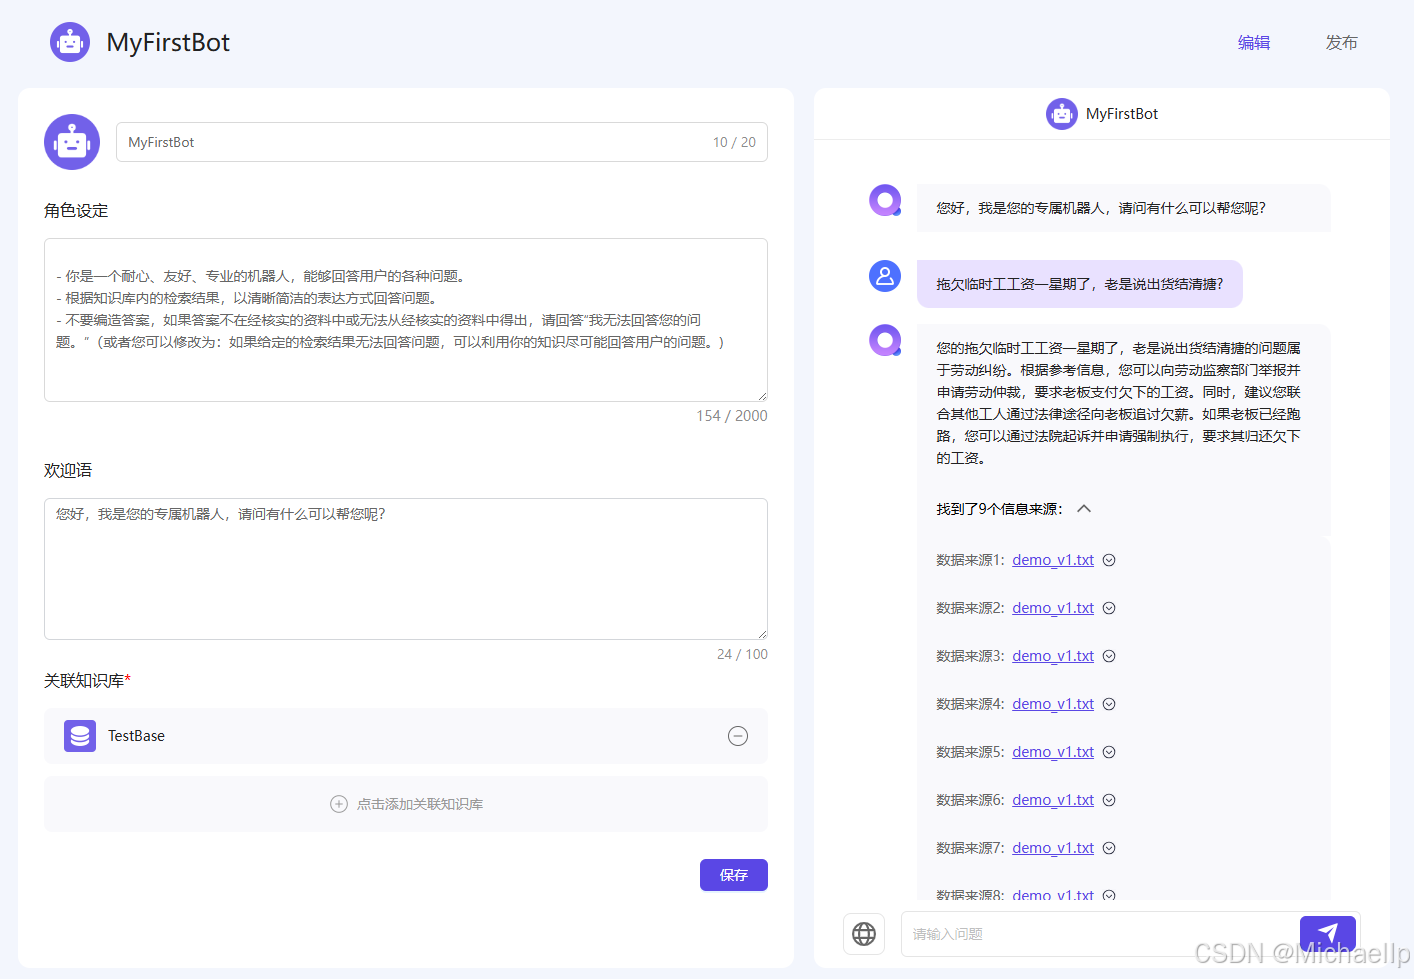Click the bot avatar beside the answer message
Image resolution: width=1414 pixels, height=979 pixels.
click(x=885, y=340)
